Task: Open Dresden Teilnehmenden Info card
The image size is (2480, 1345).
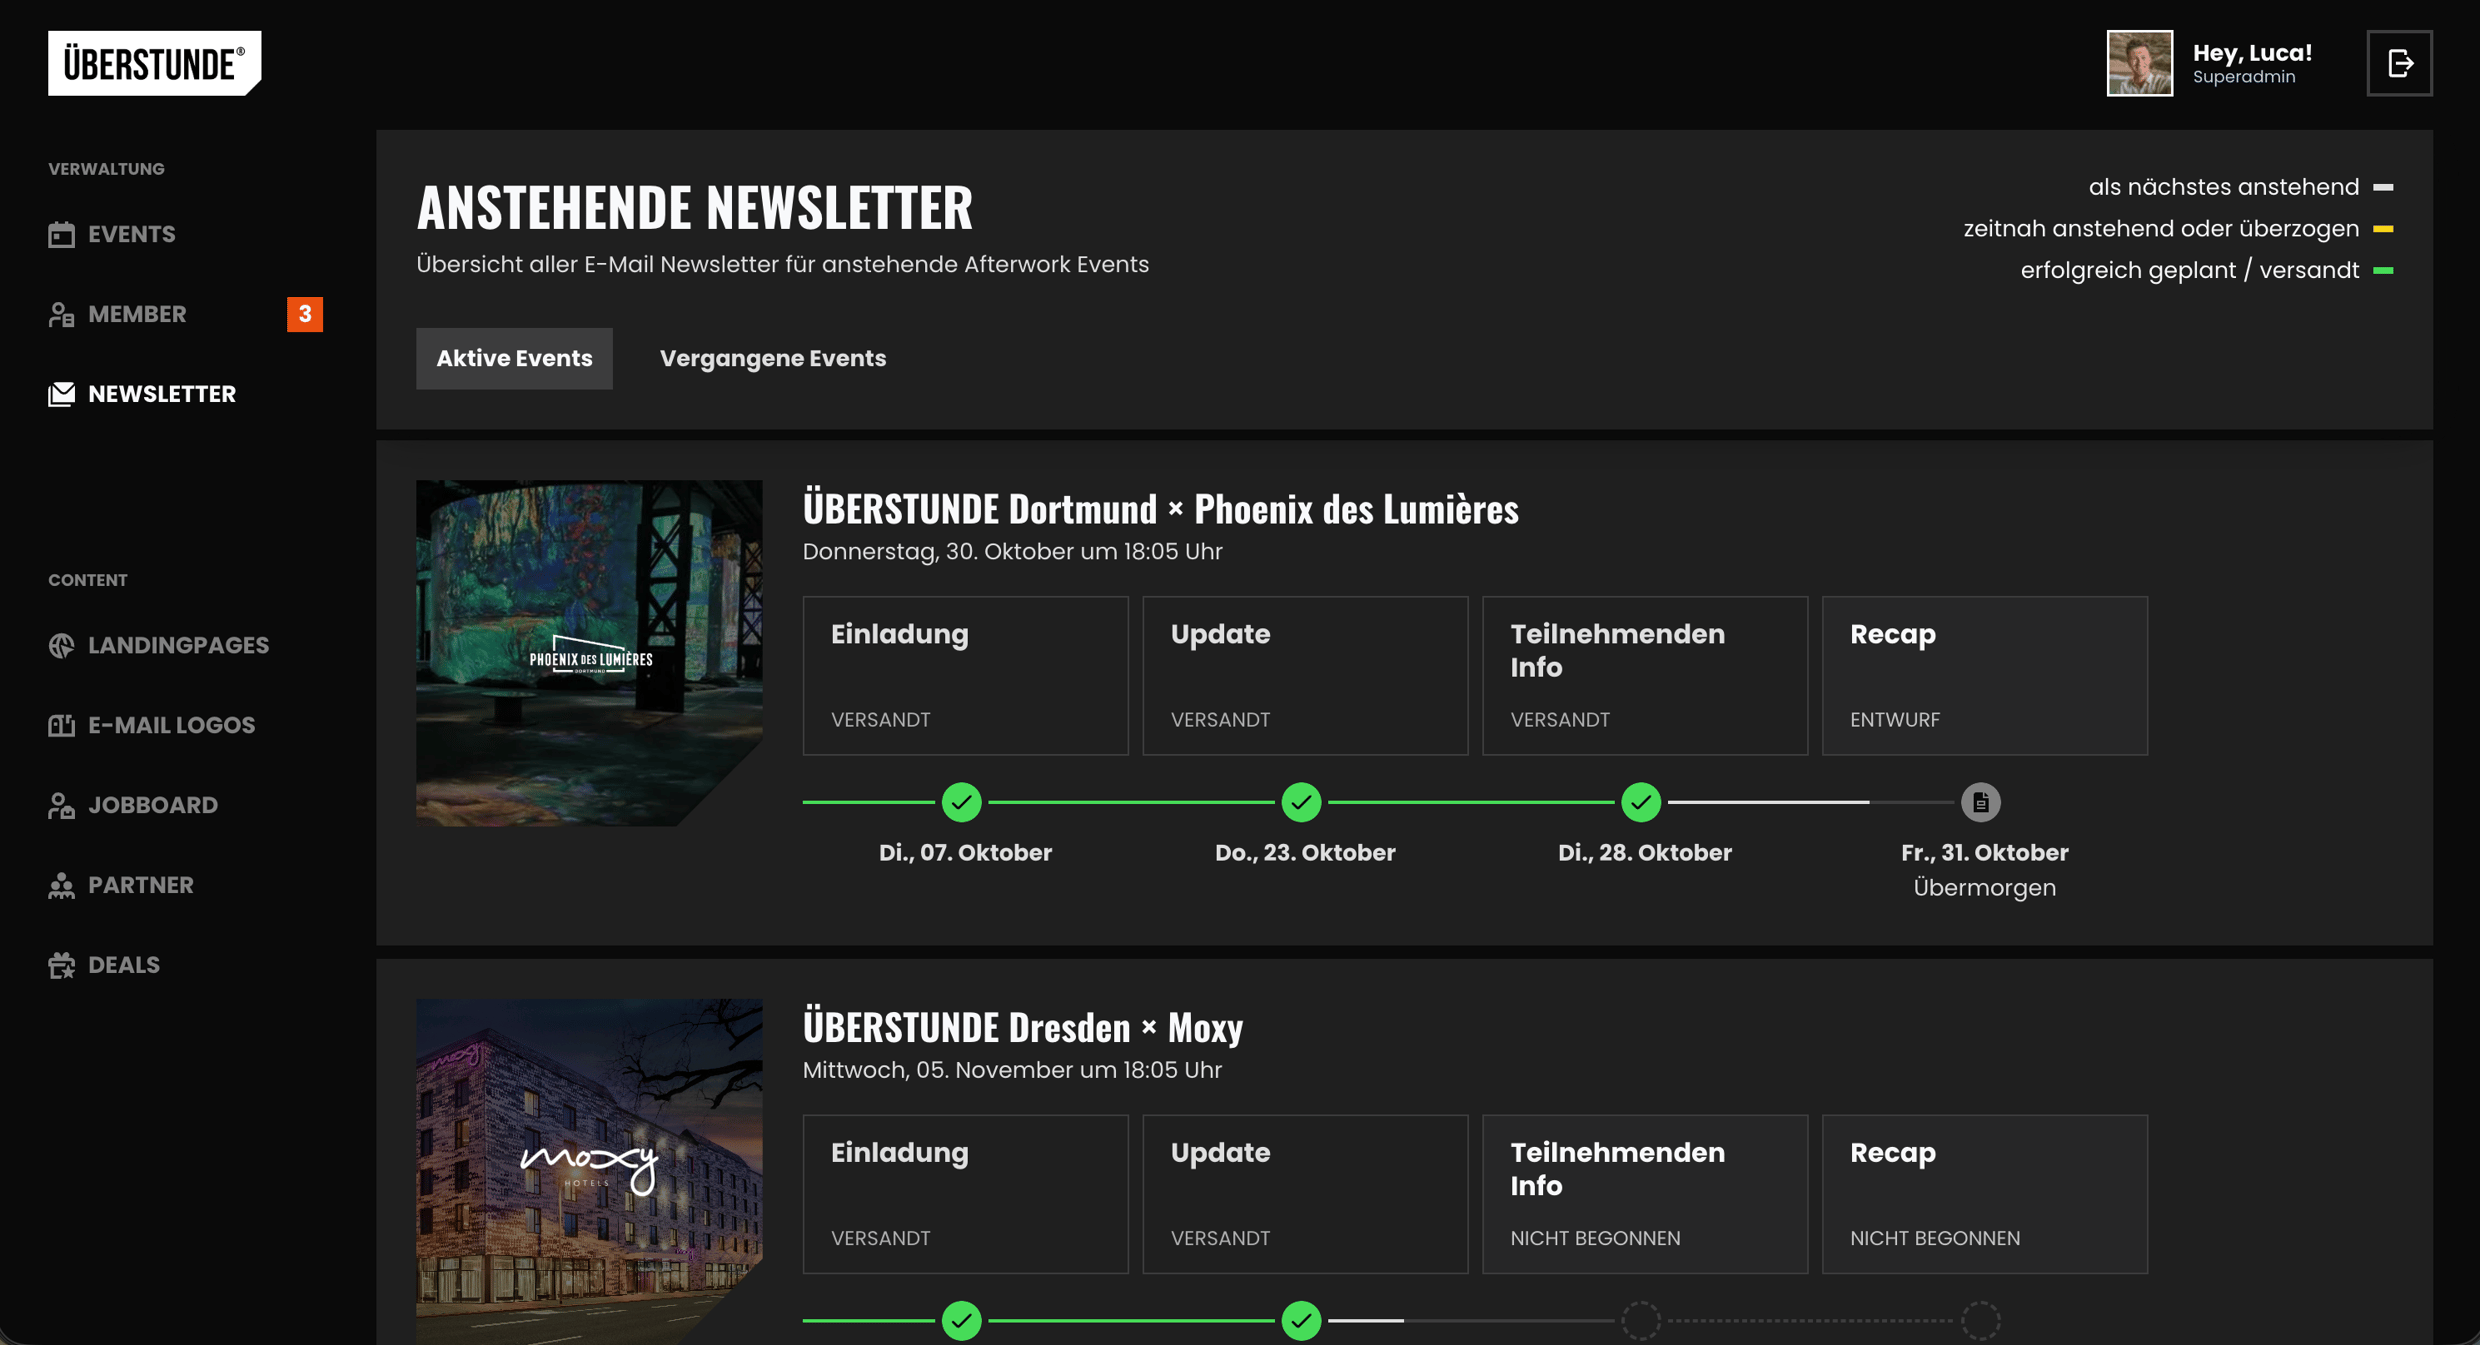Action: point(1644,1194)
